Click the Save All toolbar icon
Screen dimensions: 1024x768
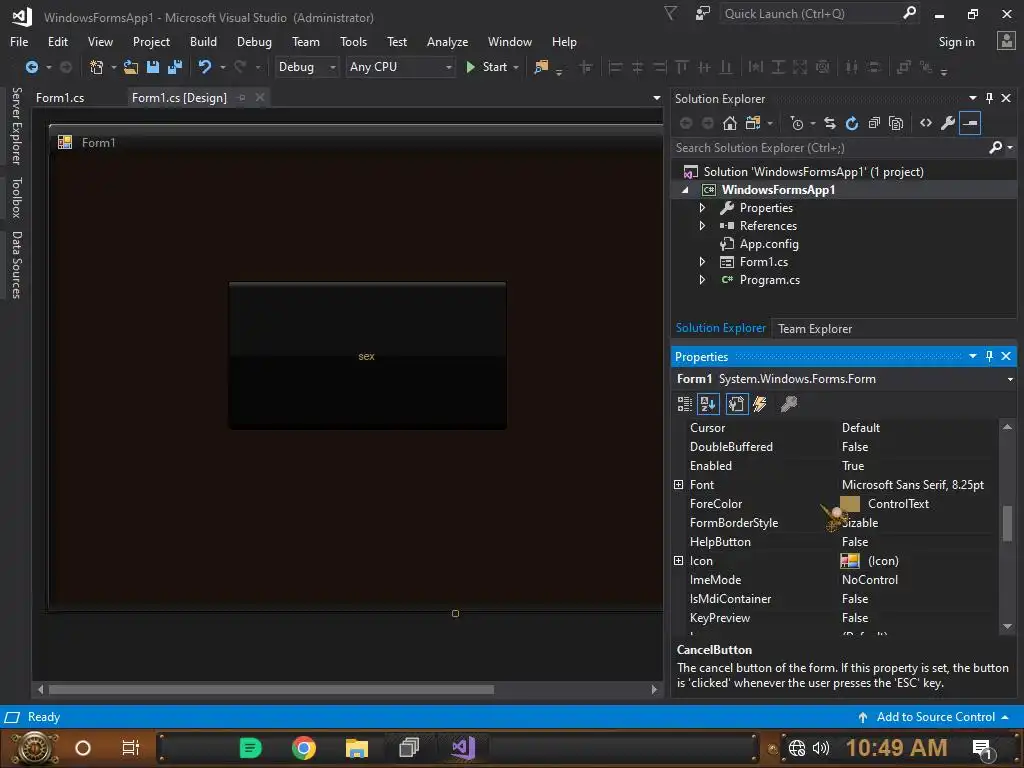coord(174,67)
